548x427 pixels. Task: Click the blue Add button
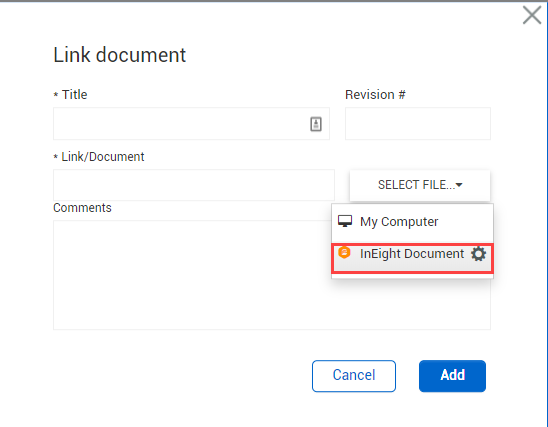(452, 376)
